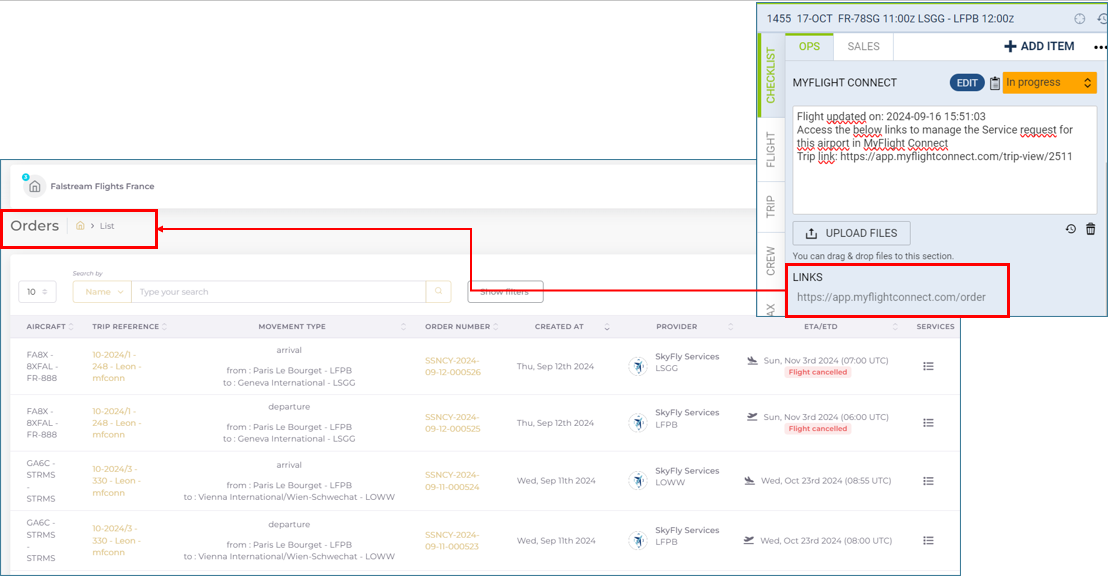Click the MYFLIGHT CONNECT item title
1108x577 pixels.
(844, 83)
